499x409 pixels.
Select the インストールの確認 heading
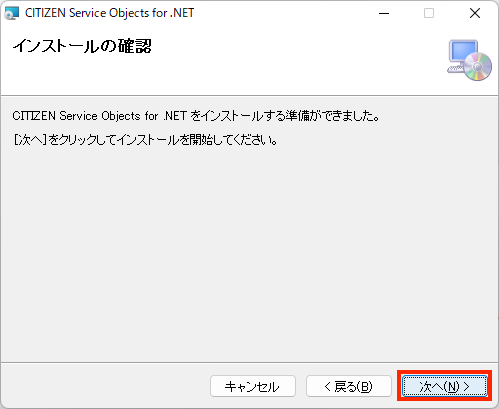click(x=82, y=46)
